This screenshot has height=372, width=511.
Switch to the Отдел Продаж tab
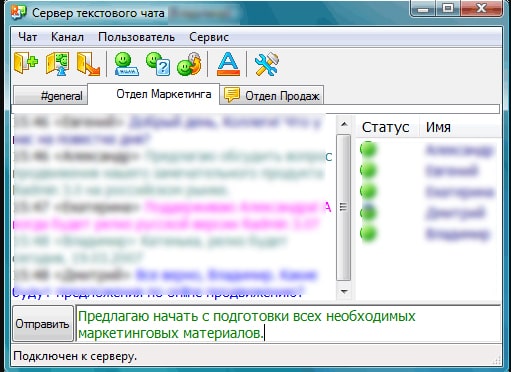(272, 96)
